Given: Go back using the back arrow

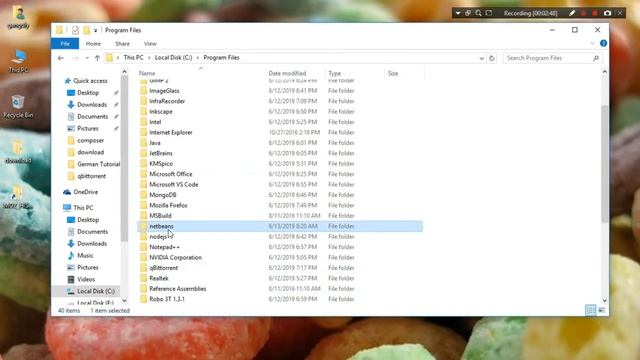Looking at the screenshot, I should 61,58.
